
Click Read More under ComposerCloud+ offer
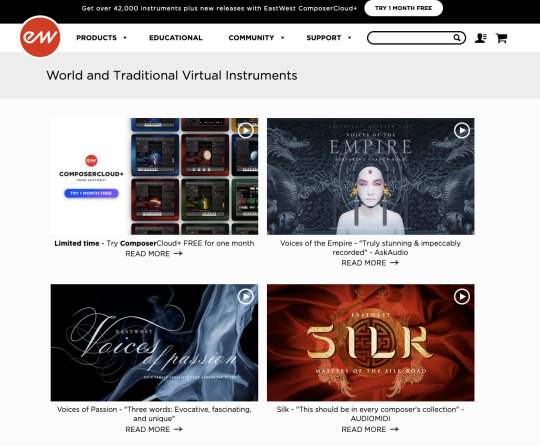point(154,254)
